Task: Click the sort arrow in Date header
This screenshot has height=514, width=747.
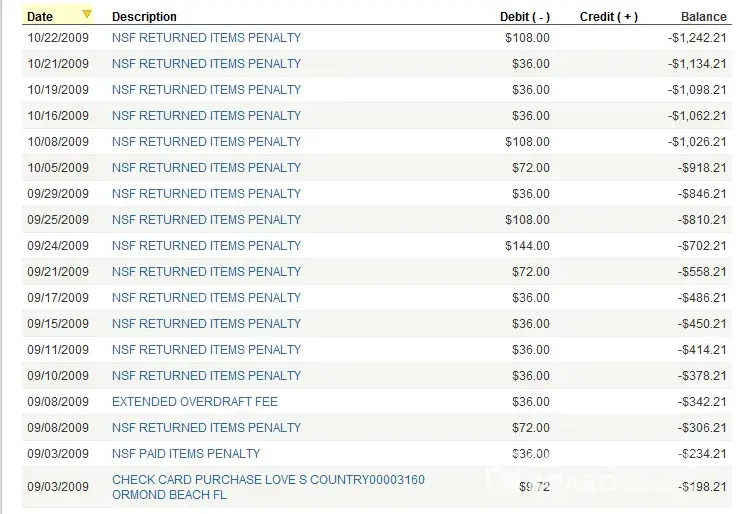Action: pos(87,15)
